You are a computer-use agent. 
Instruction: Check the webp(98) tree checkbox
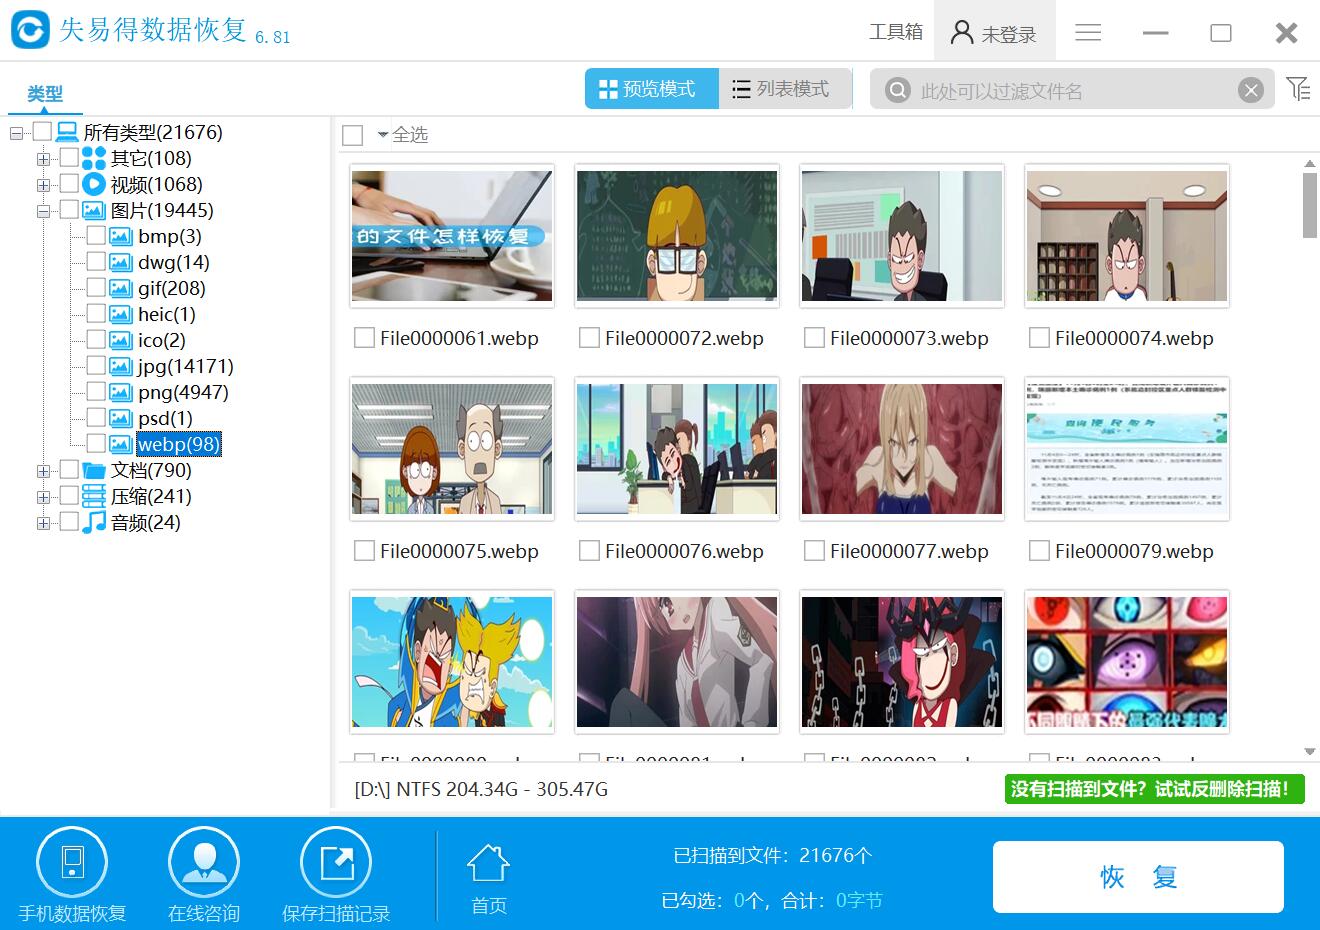pos(96,443)
